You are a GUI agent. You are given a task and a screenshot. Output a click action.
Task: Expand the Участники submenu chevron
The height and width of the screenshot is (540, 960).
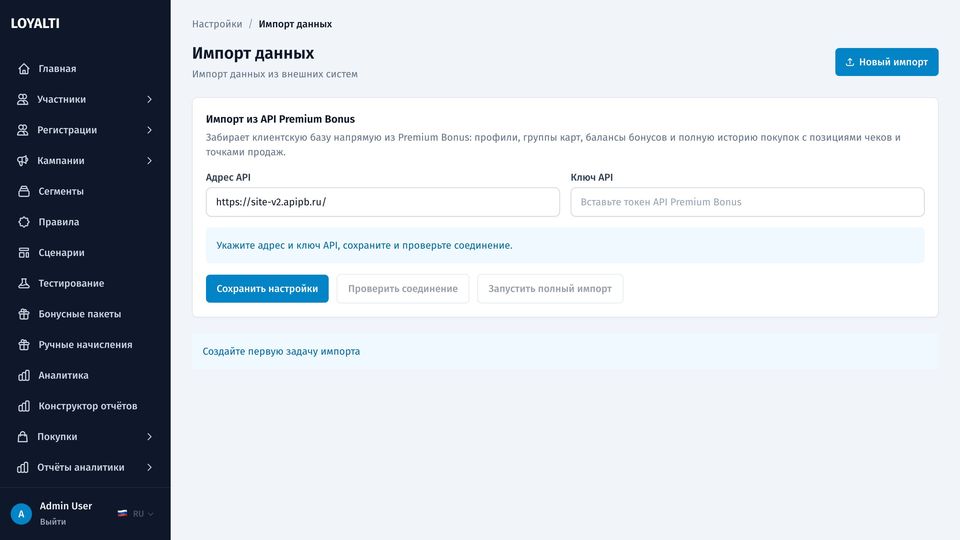click(x=149, y=99)
